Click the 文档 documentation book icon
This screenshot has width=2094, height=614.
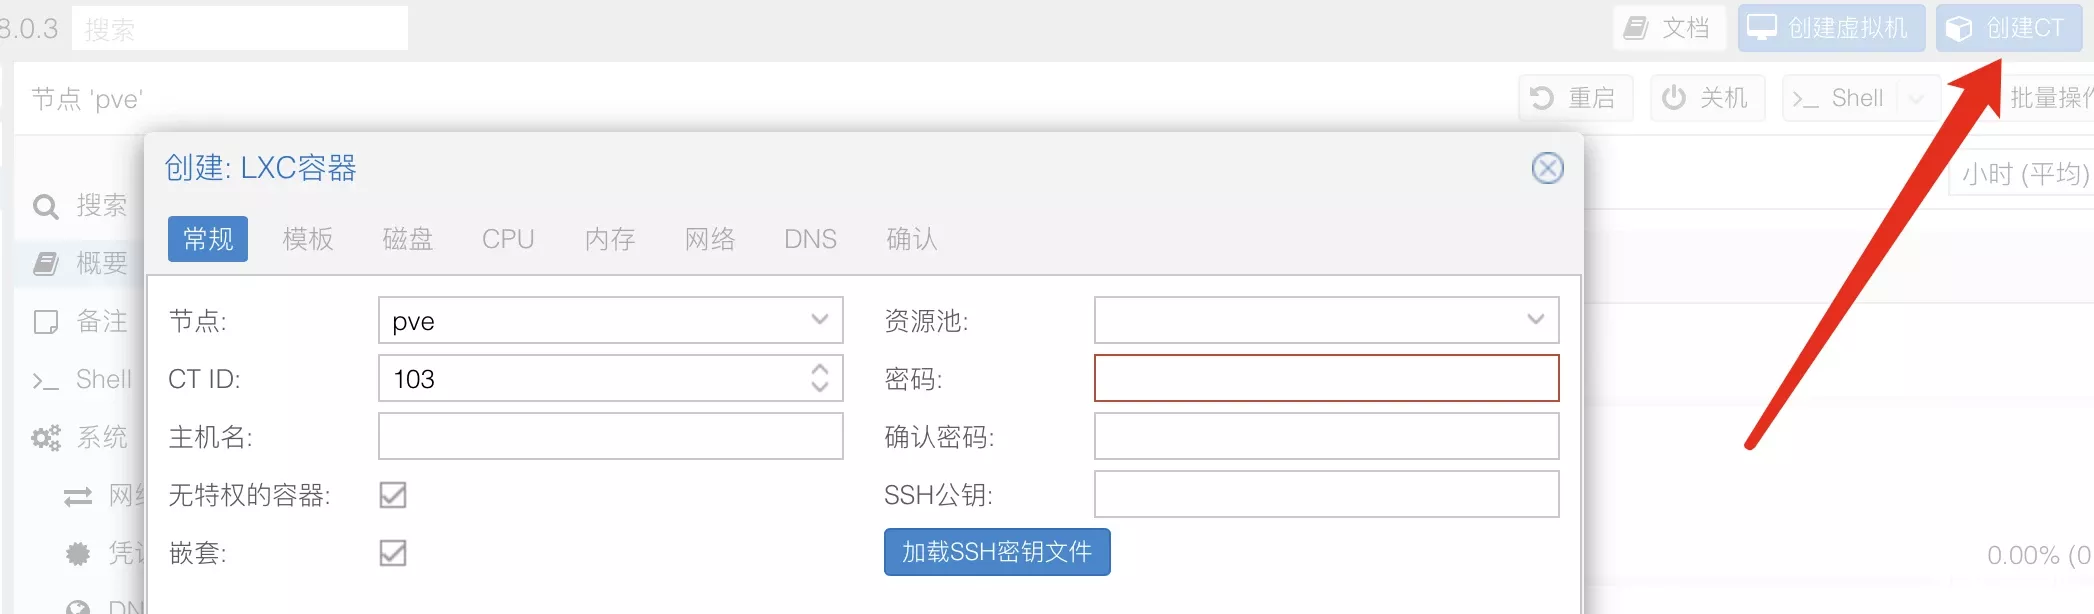[1636, 28]
